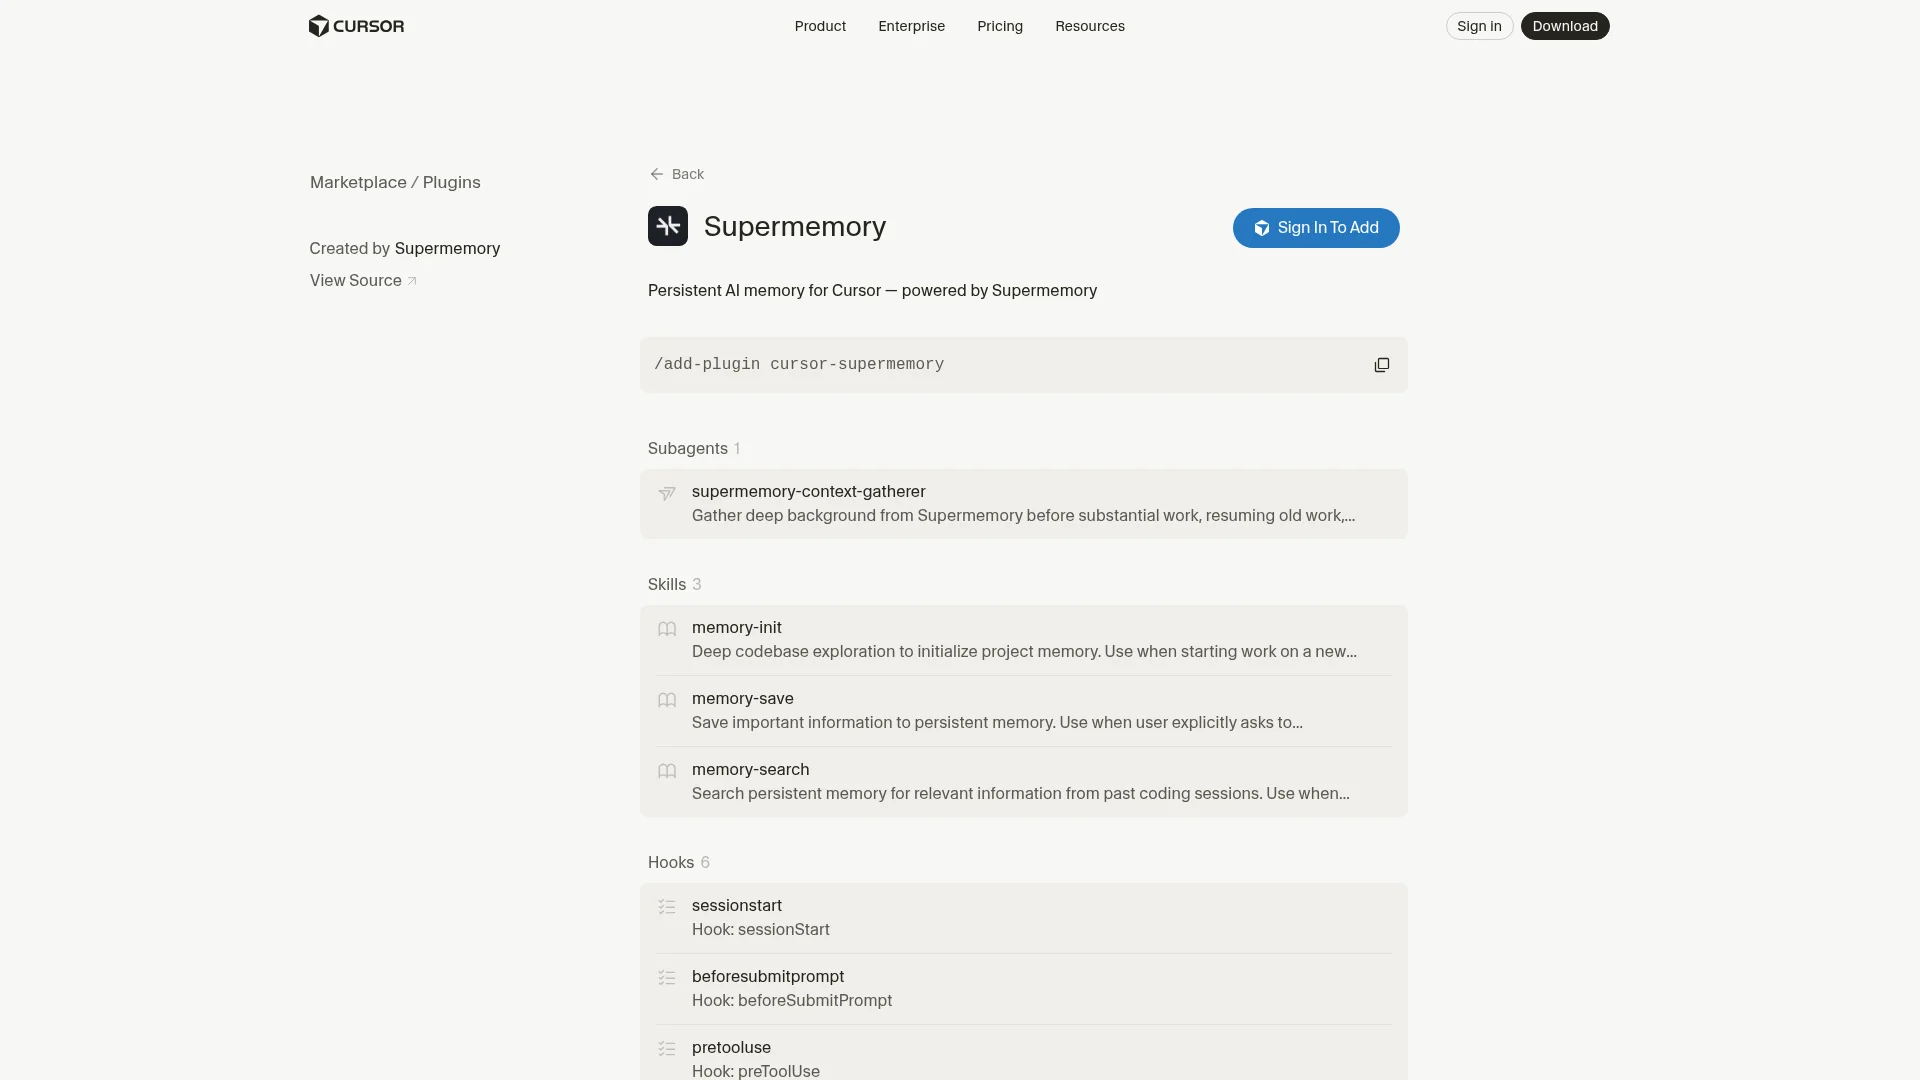
Task: Click the list icon beside beforesubmitprompt hook
Action: point(667,978)
